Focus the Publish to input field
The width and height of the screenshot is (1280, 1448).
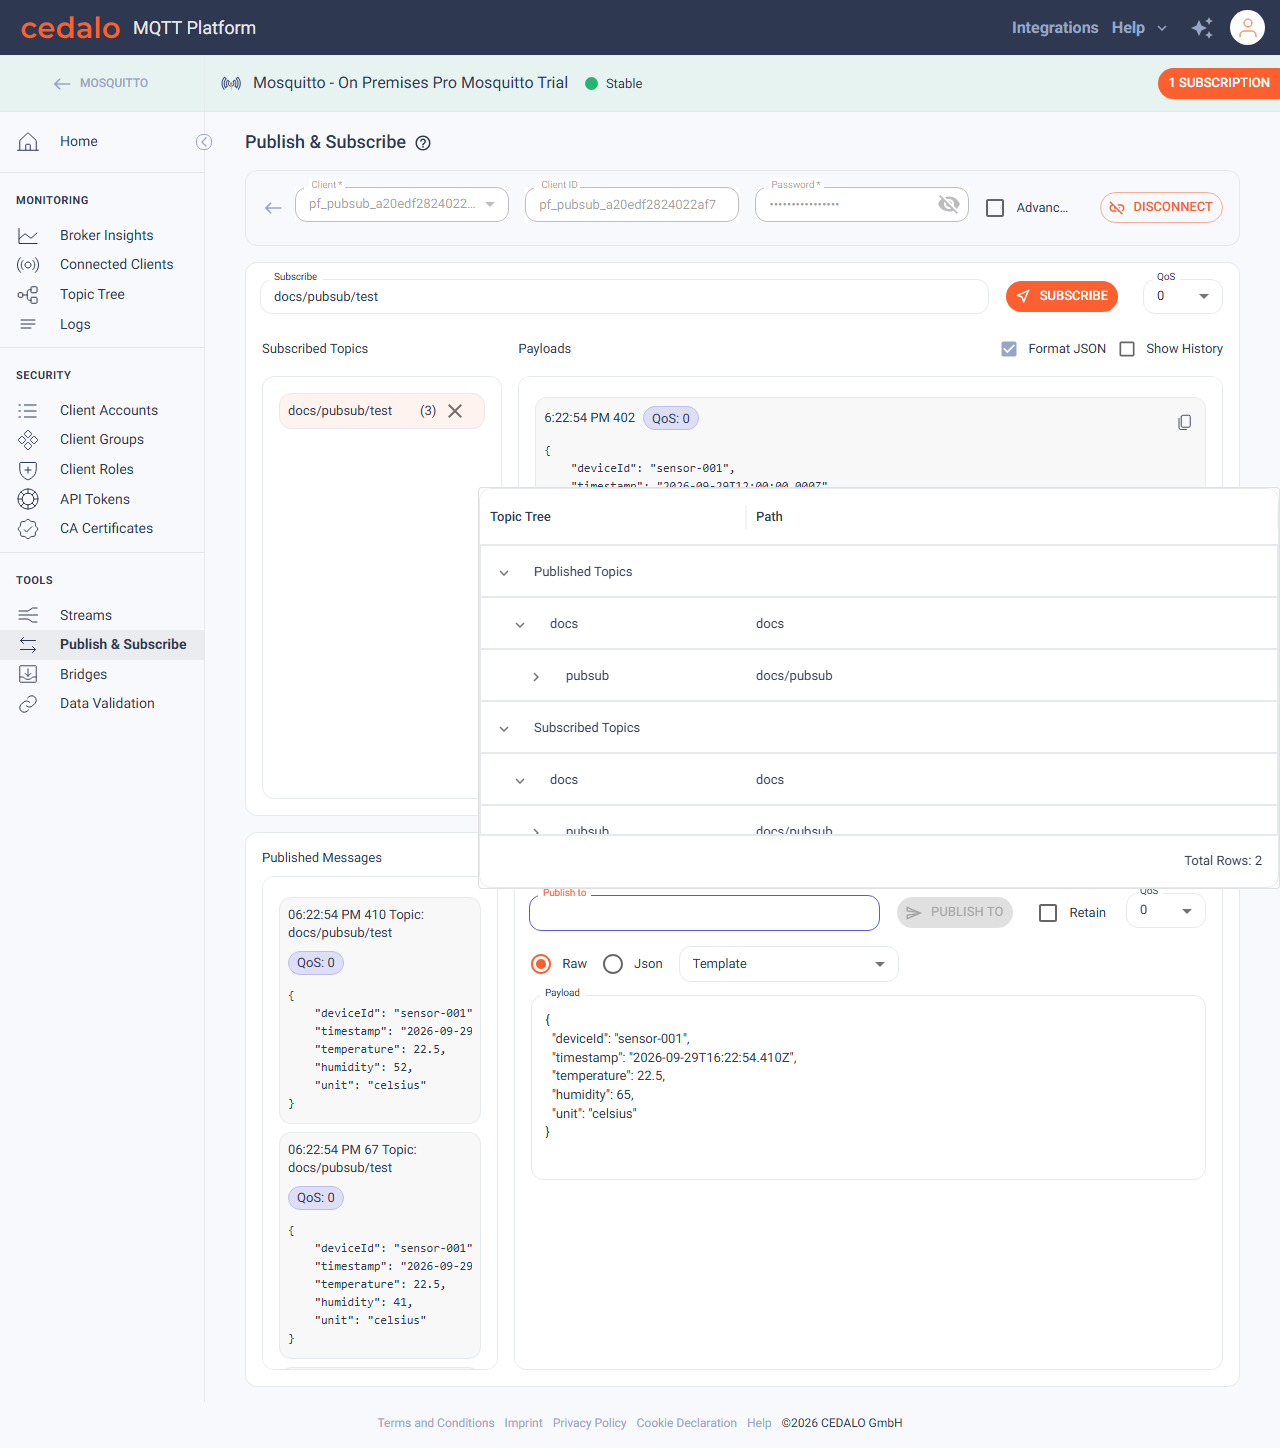click(x=705, y=913)
